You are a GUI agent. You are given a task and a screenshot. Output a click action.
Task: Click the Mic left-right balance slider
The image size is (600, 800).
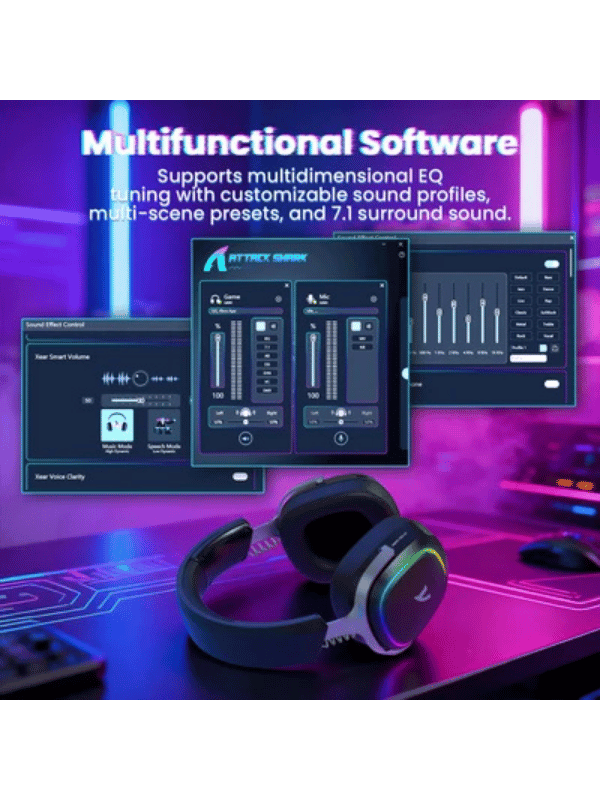coord(341,421)
